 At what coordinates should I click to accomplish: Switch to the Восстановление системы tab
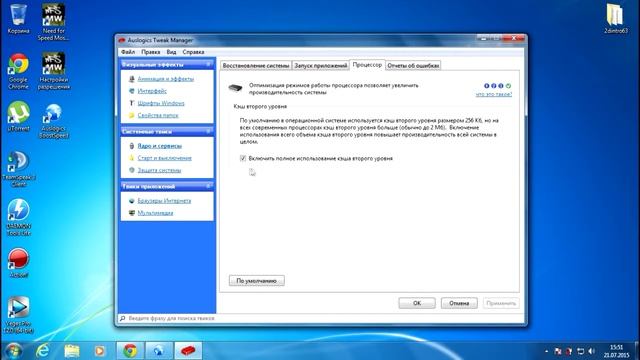pos(256,65)
